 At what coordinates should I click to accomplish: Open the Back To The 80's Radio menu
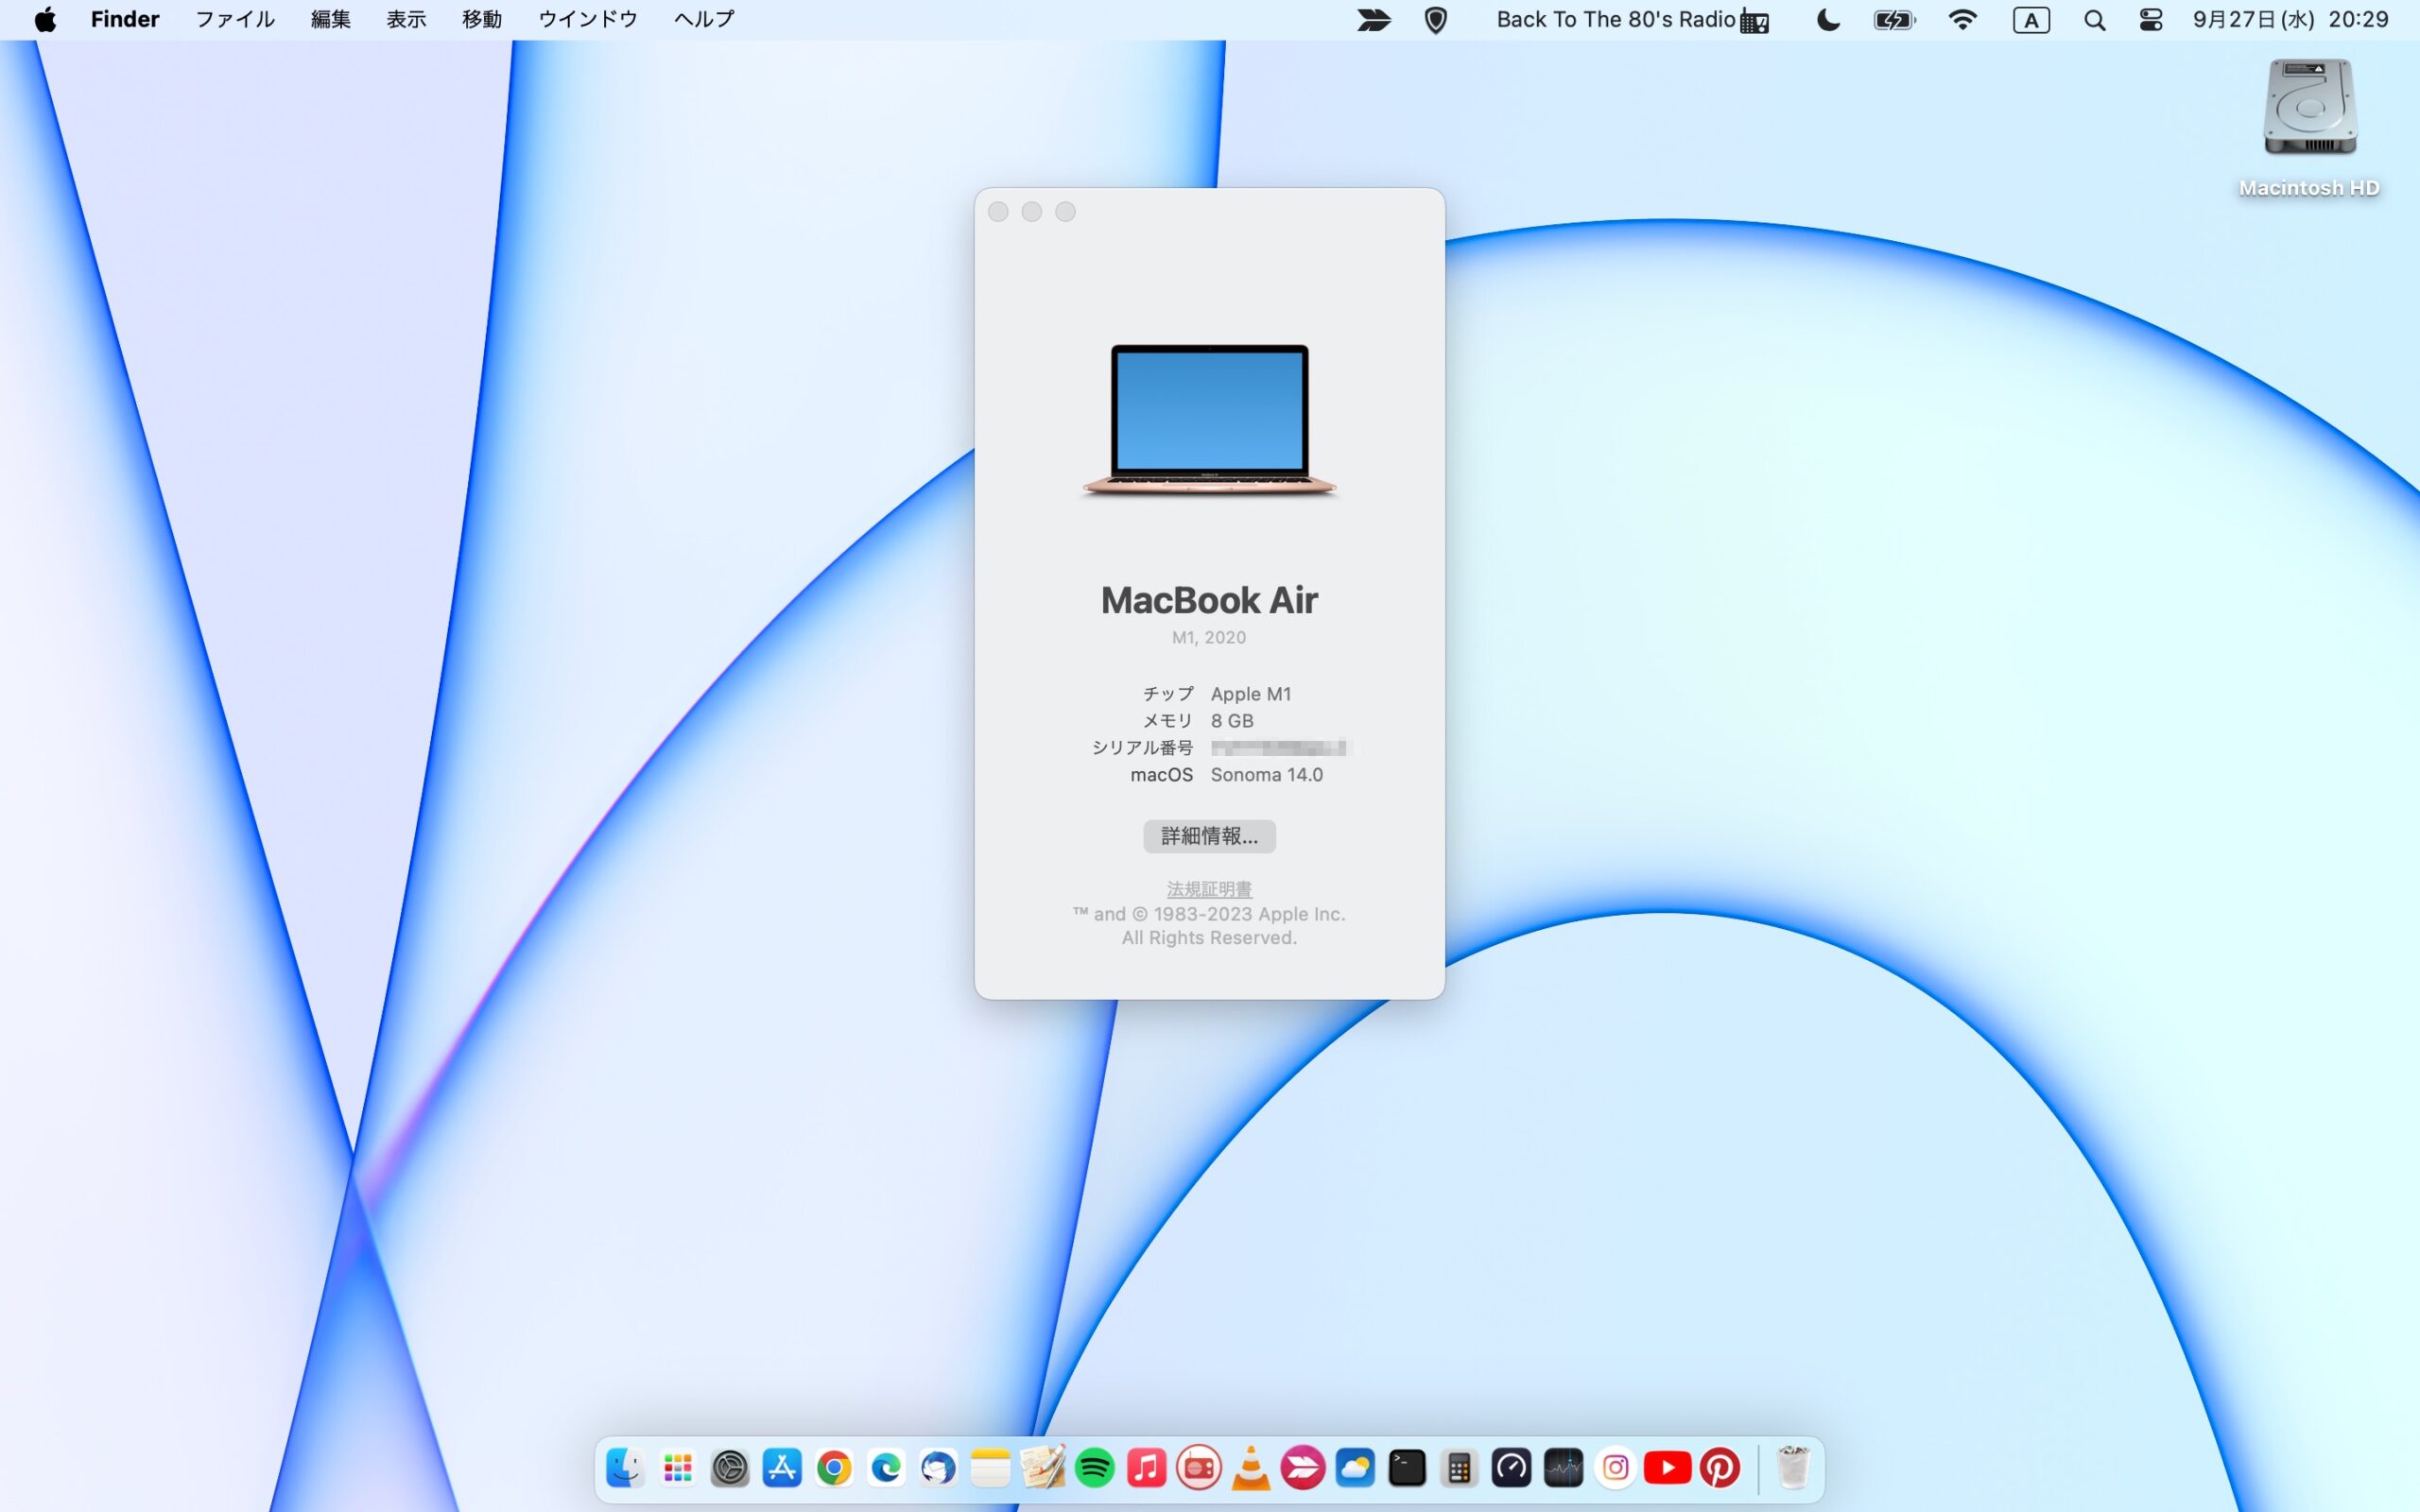[x=1632, y=20]
